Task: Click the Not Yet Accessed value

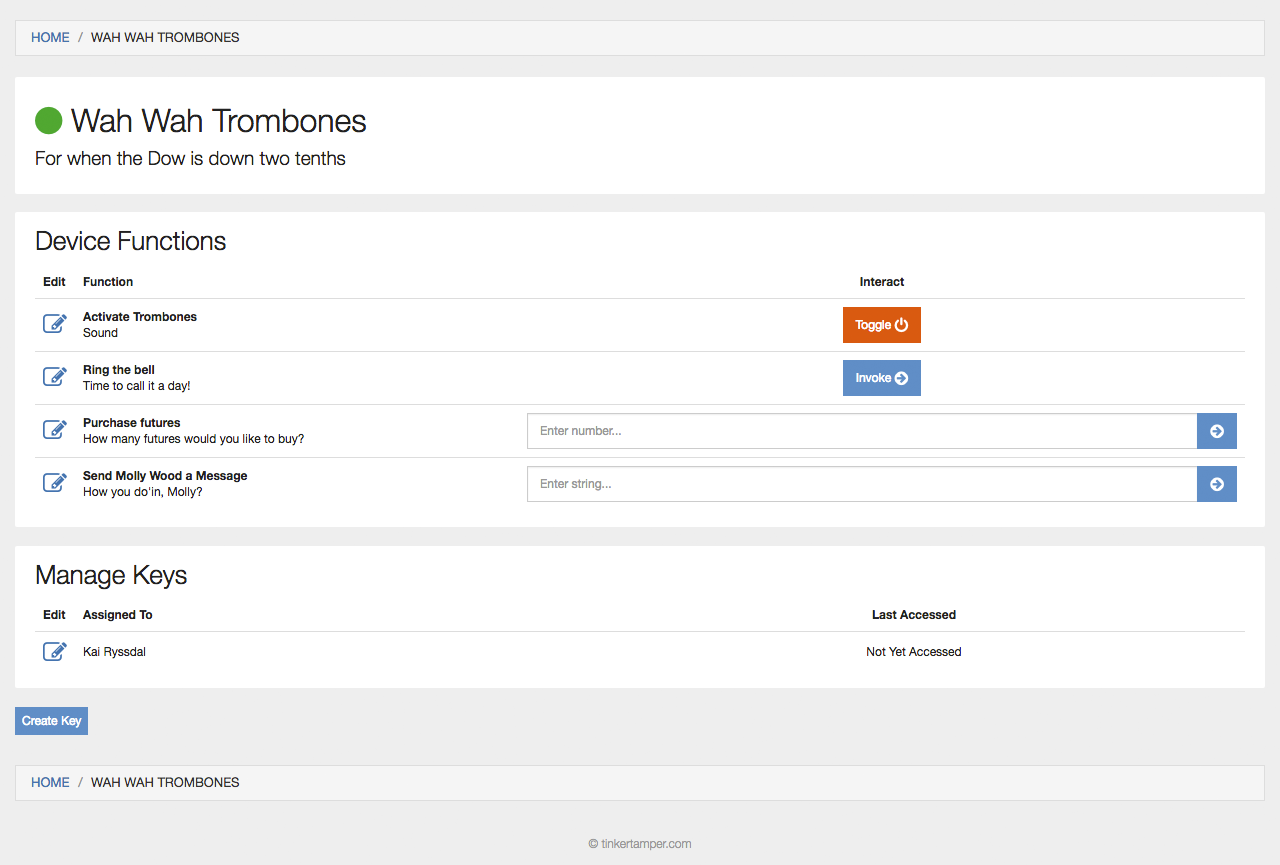Action: pyautogui.click(x=914, y=652)
